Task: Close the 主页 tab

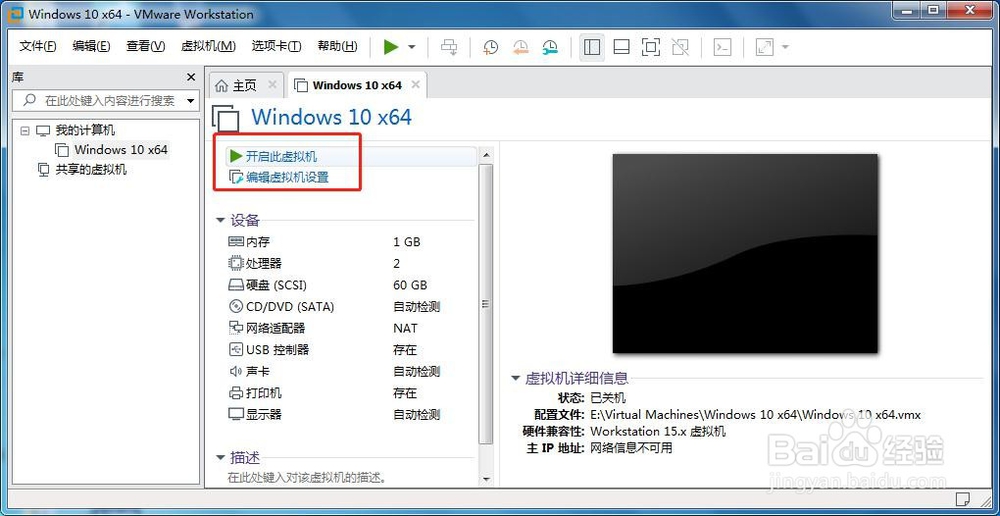Action: [x=272, y=85]
